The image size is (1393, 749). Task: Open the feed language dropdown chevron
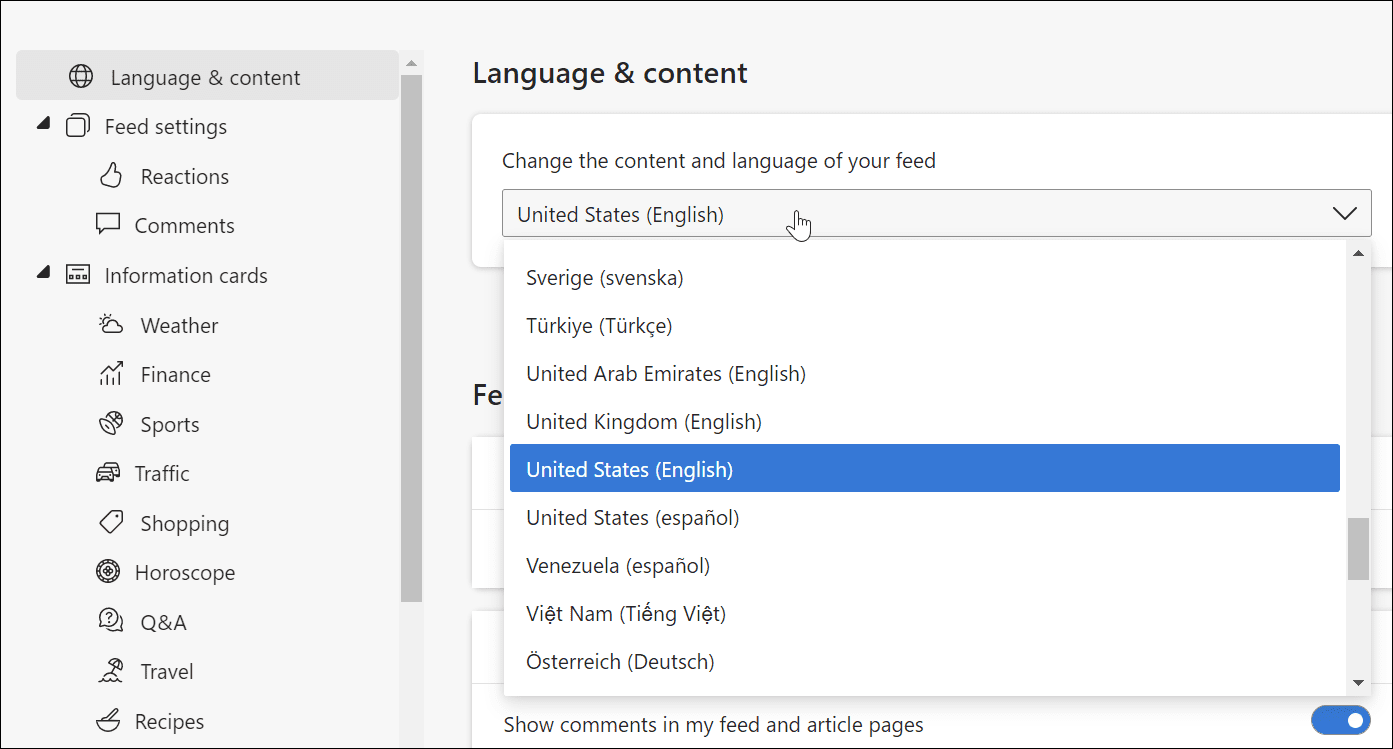pyautogui.click(x=1344, y=213)
